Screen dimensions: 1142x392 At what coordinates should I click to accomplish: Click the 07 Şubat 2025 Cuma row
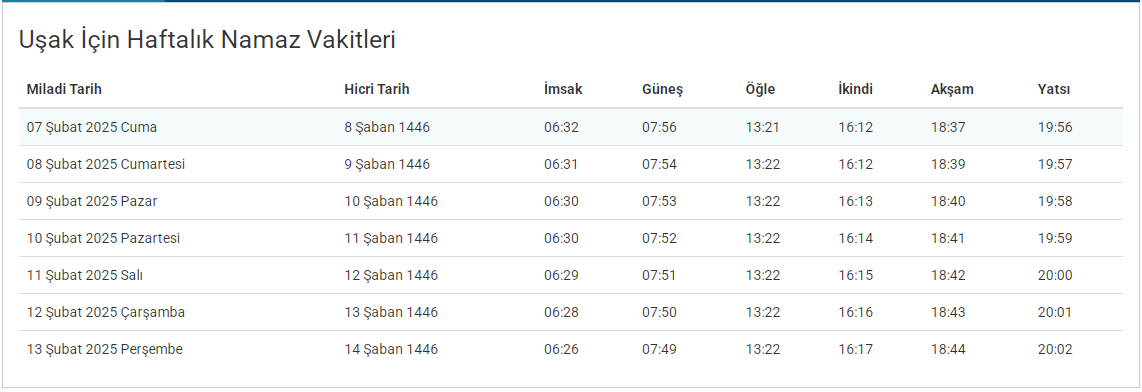[571, 127]
